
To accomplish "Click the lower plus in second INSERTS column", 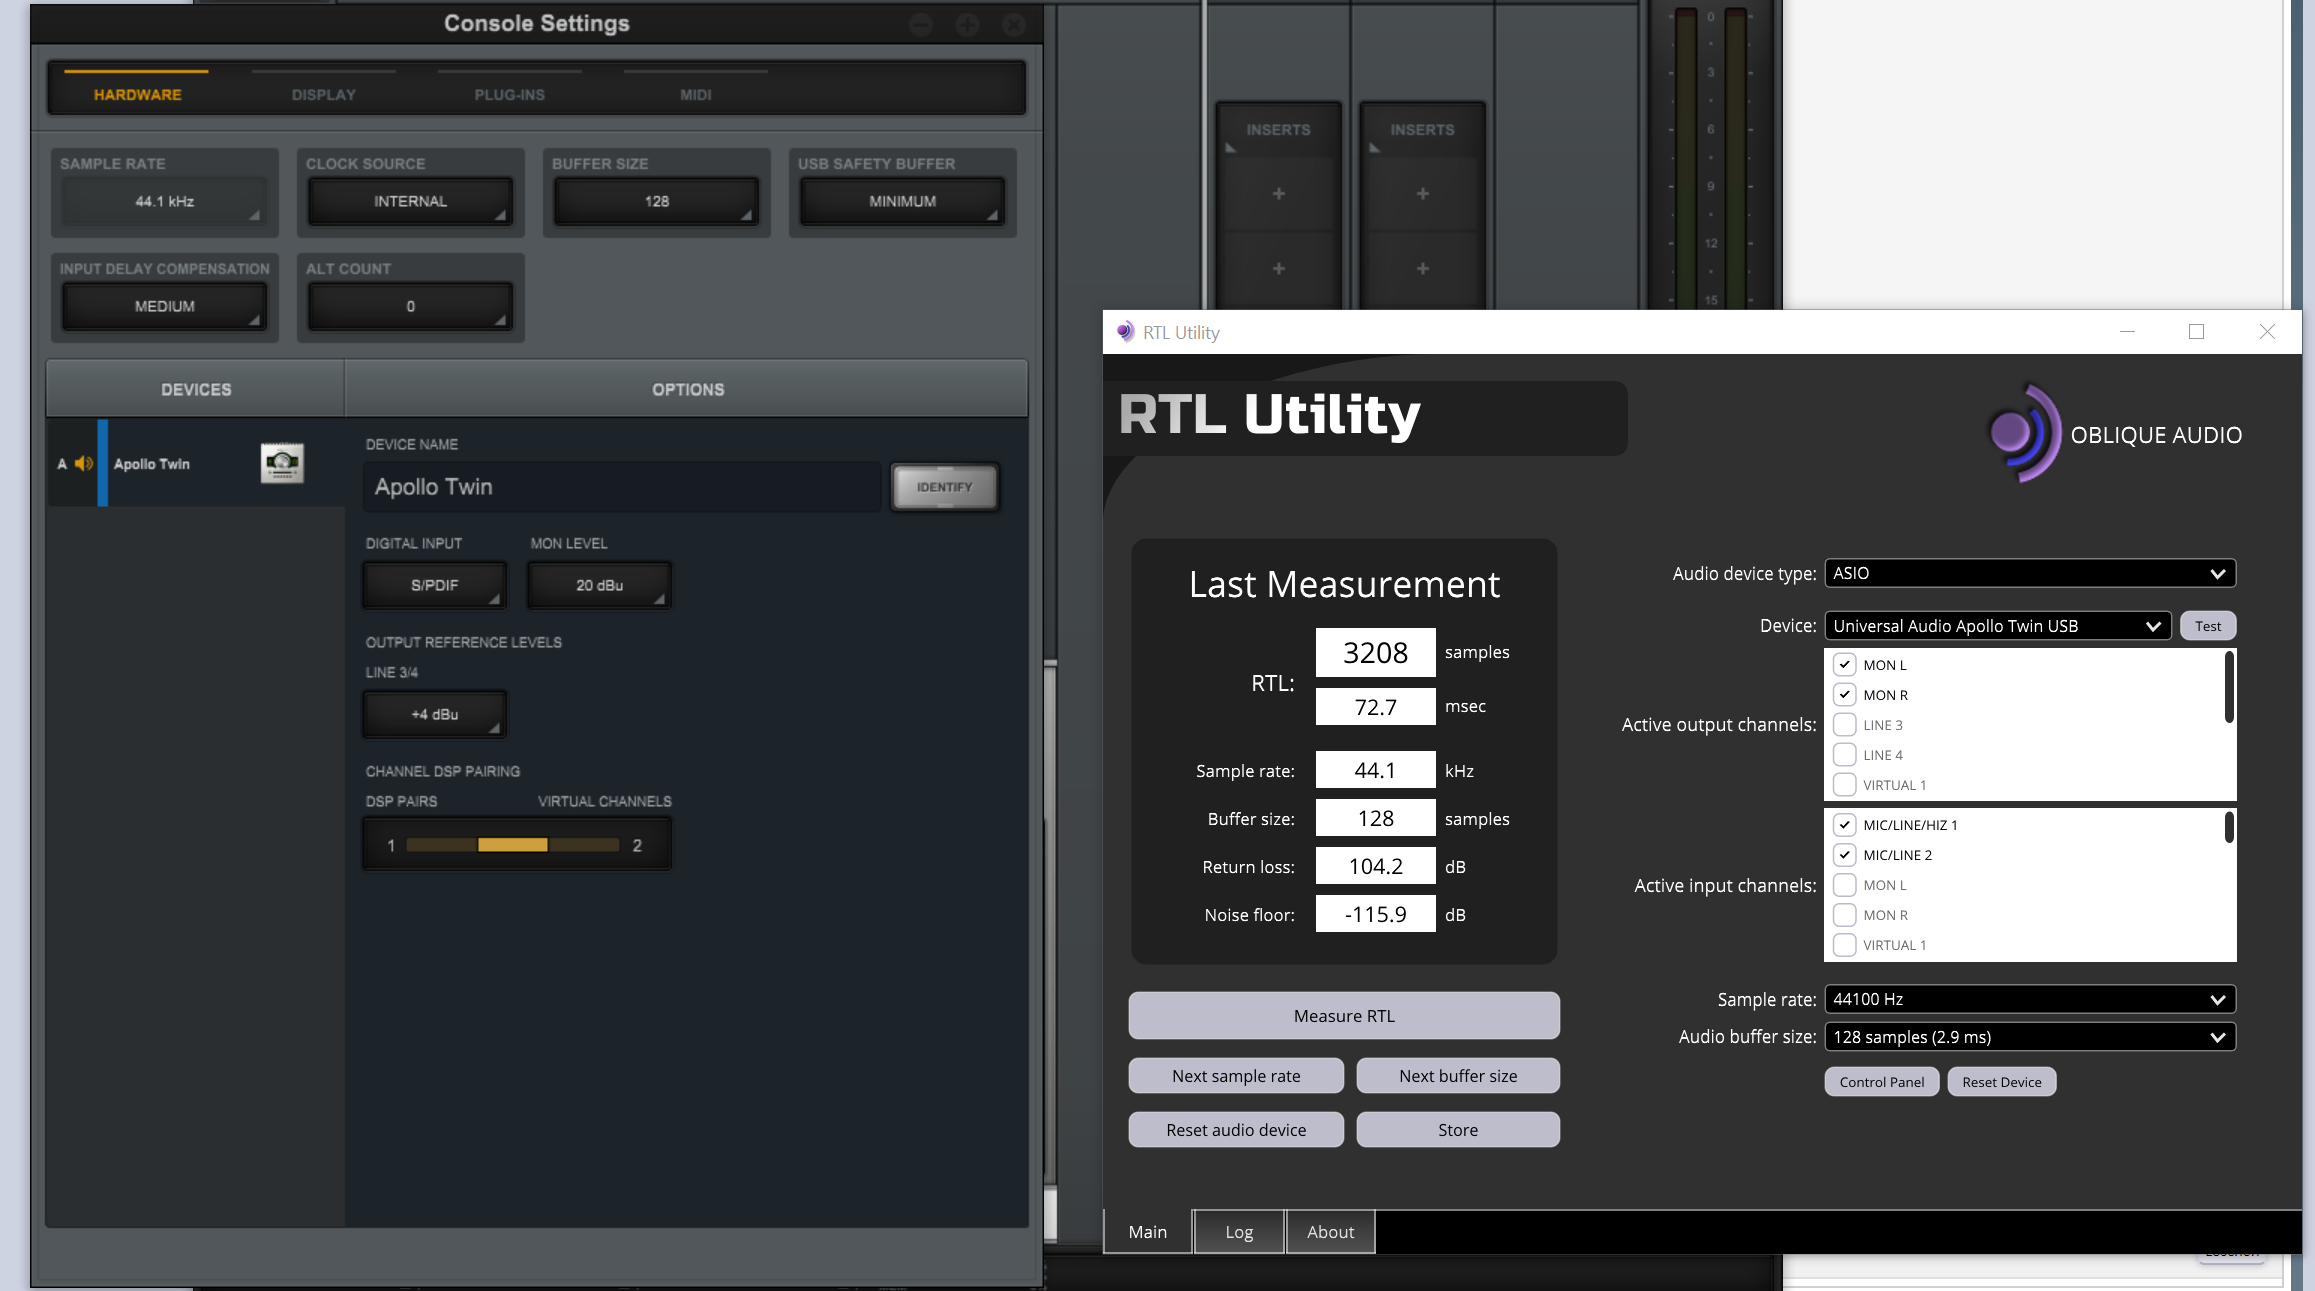I will 1422,269.
